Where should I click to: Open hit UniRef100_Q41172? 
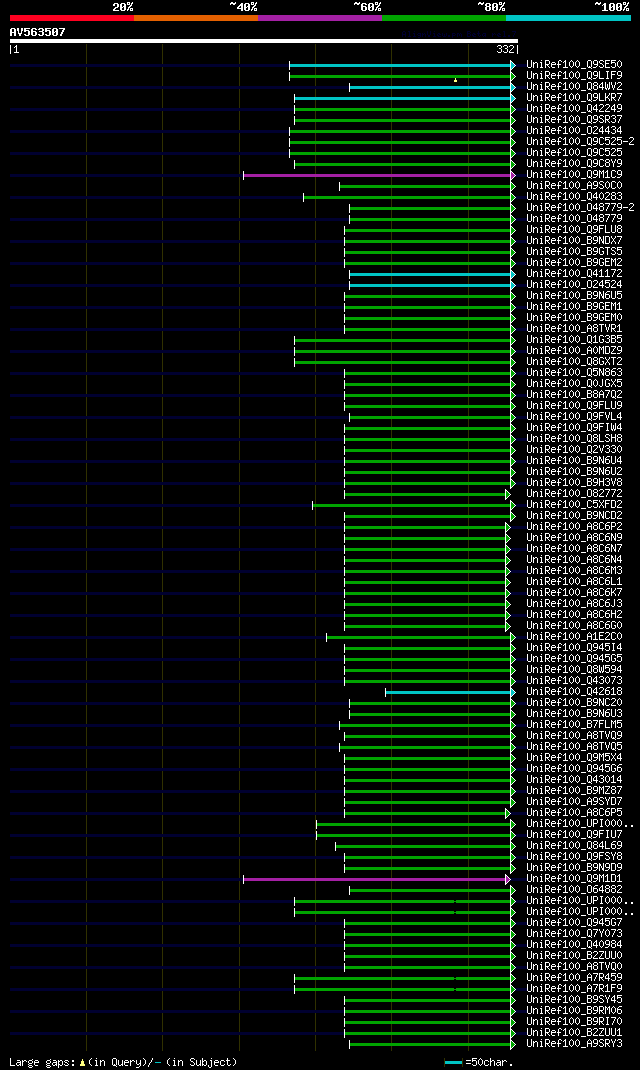point(574,274)
